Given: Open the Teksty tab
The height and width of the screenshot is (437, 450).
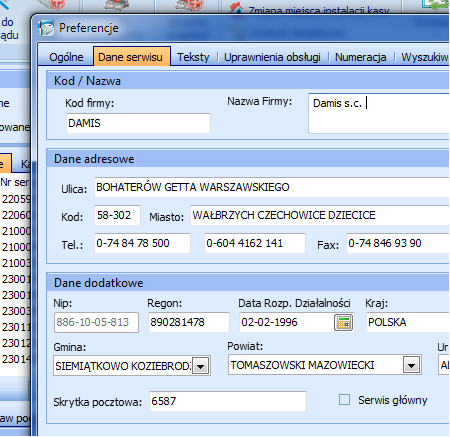Looking at the screenshot, I should tap(193, 57).
